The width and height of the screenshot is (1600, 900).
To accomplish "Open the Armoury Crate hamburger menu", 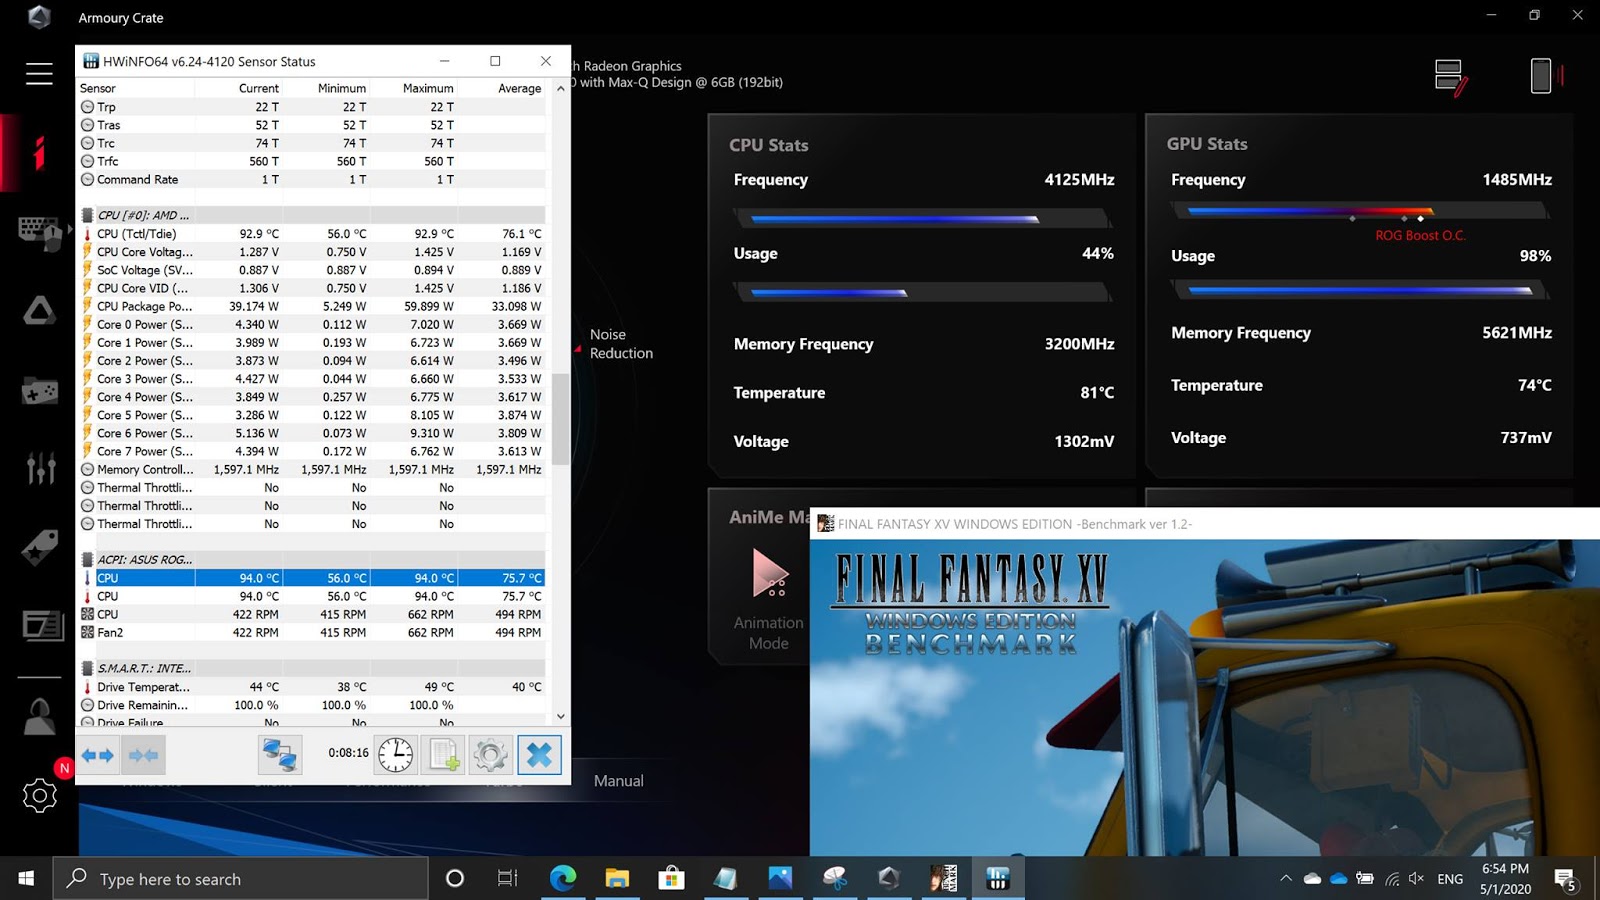I will 39,73.
